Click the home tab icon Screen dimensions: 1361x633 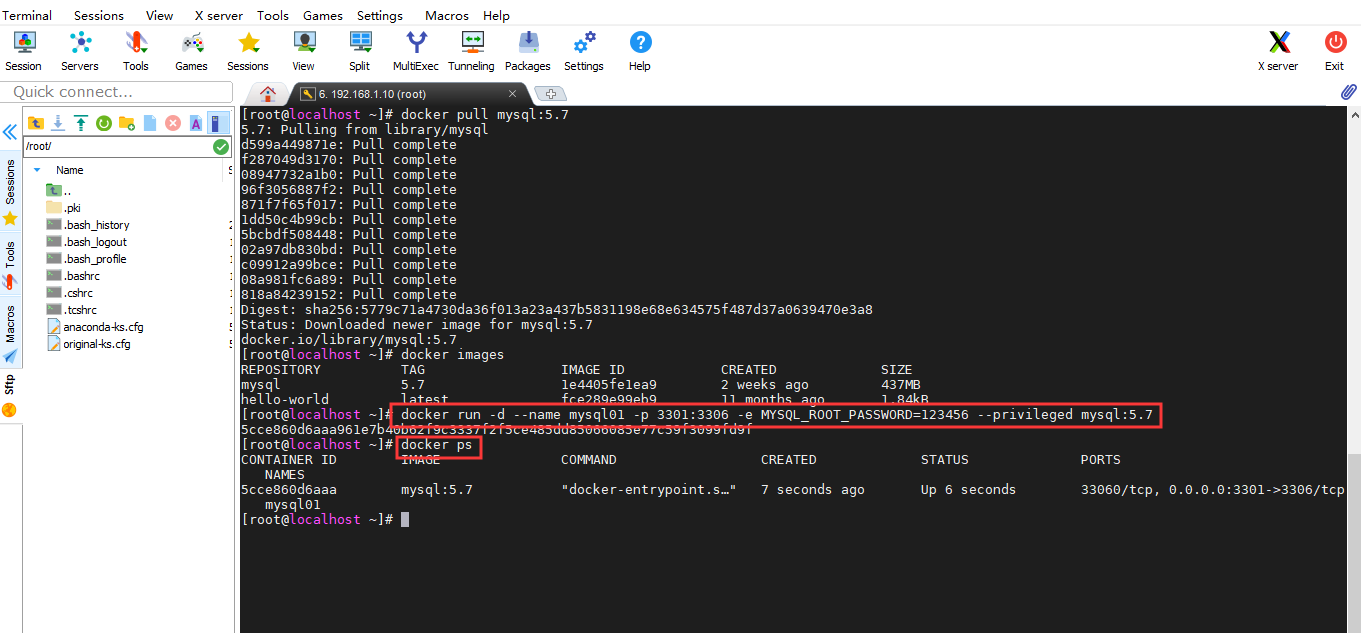click(267, 94)
